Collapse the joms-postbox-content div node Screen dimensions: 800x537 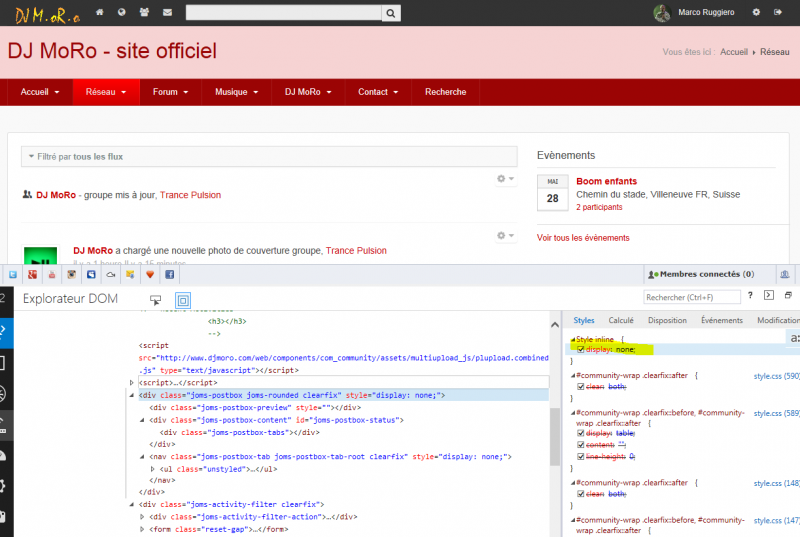[x=142, y=420]
